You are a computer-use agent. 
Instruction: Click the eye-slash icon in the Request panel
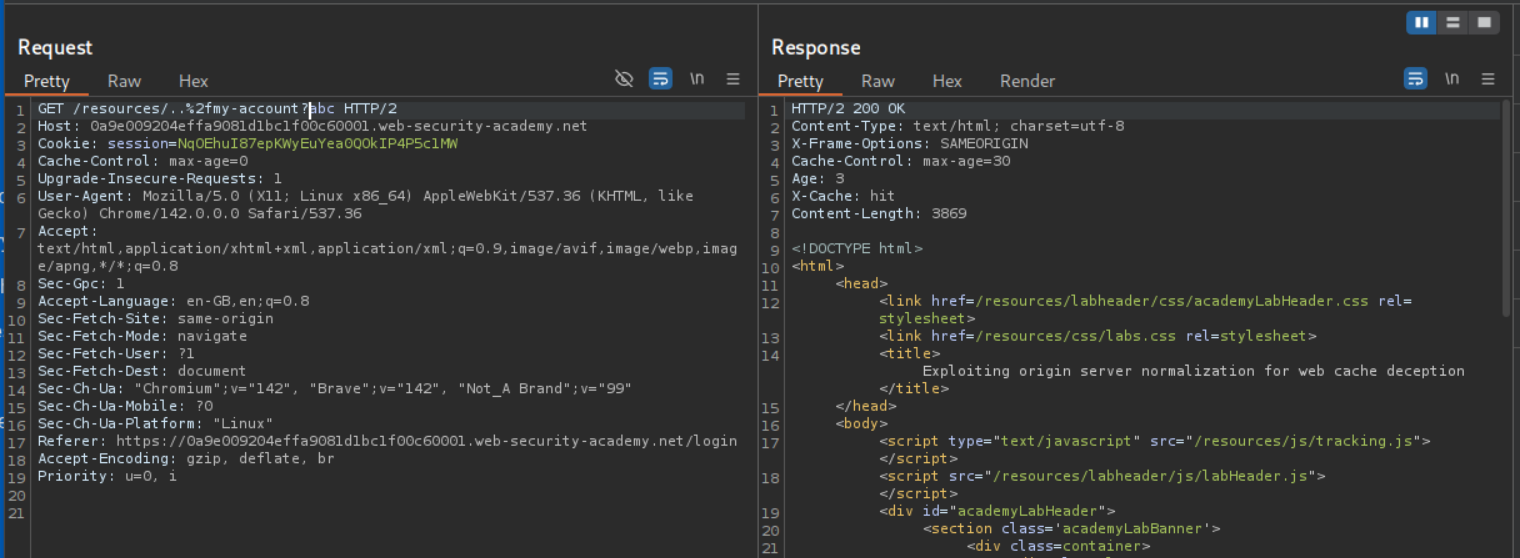click(x=624, y=79)
